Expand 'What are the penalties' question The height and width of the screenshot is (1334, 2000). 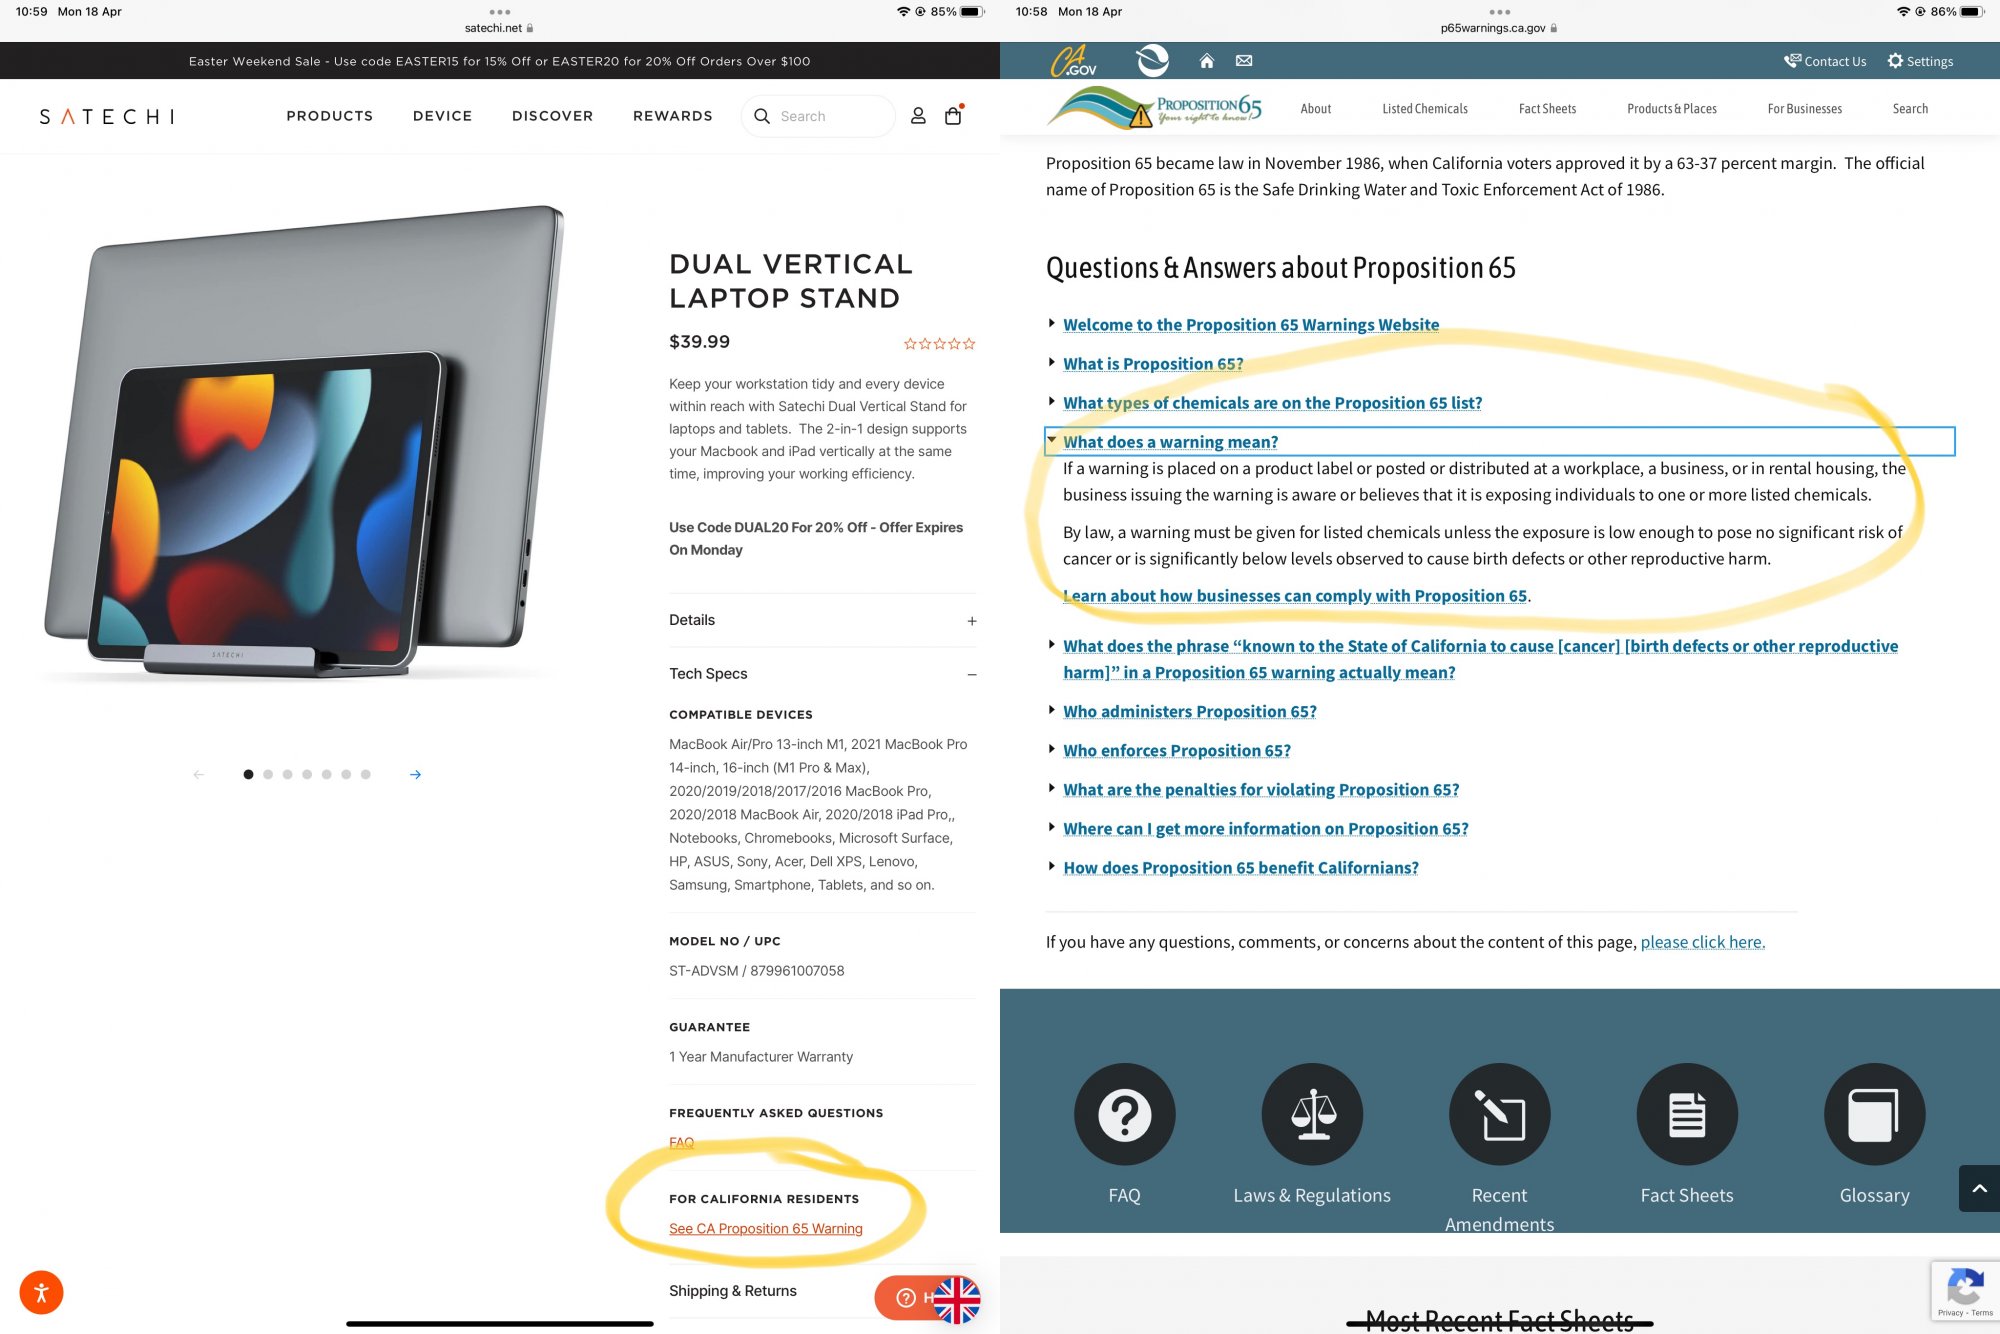pos(1261,789)
